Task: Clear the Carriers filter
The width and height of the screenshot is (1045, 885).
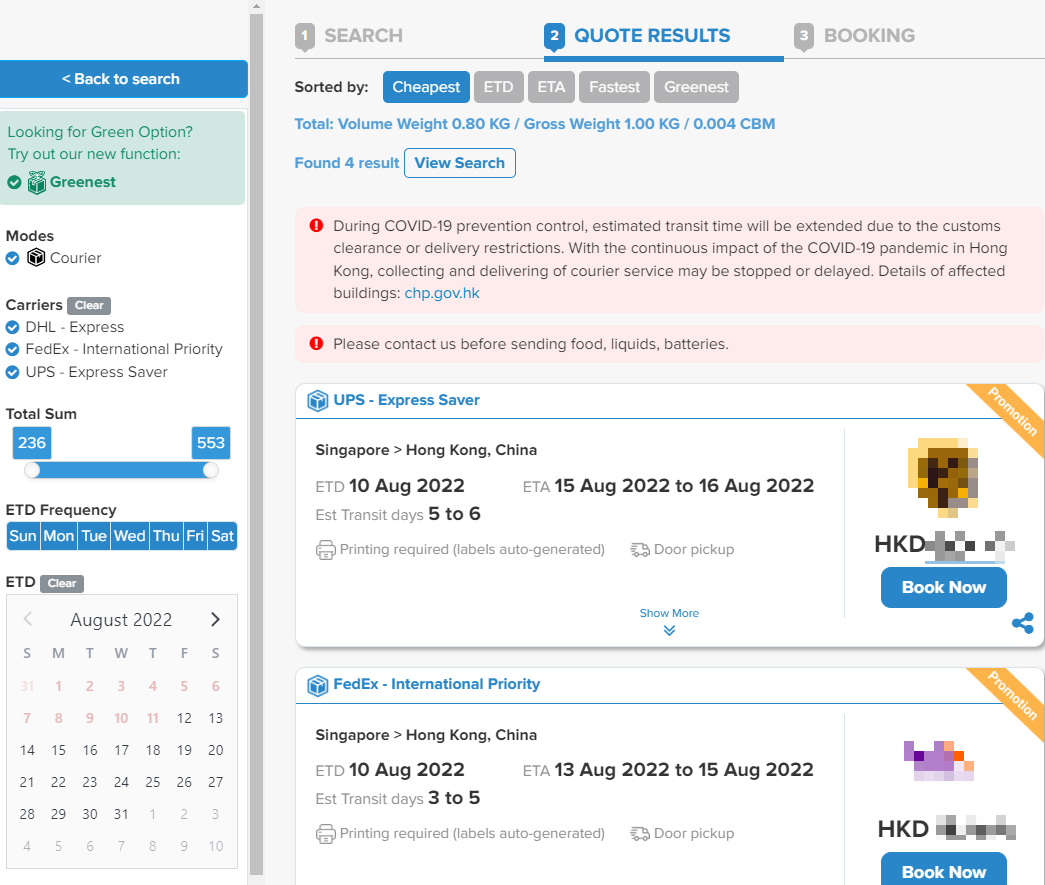Action: (89, 305)
